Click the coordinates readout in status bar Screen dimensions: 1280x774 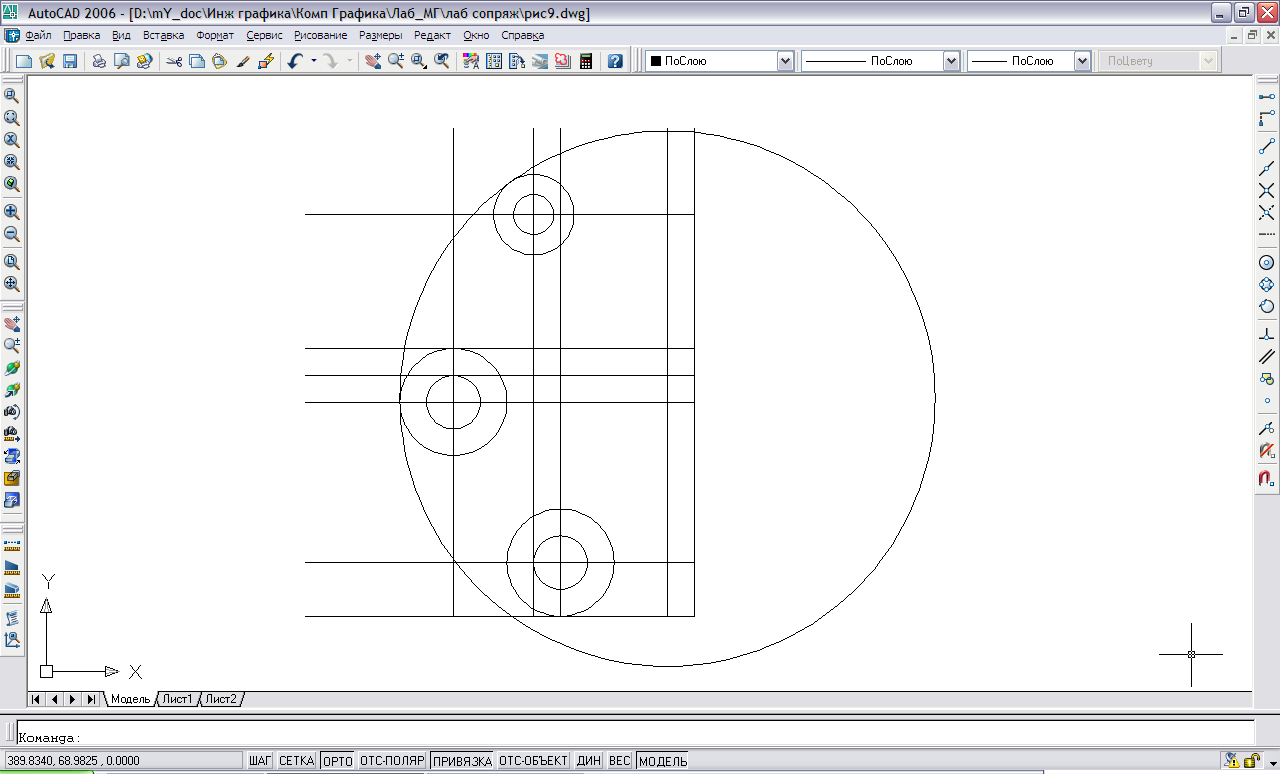(x=122, y=761)
